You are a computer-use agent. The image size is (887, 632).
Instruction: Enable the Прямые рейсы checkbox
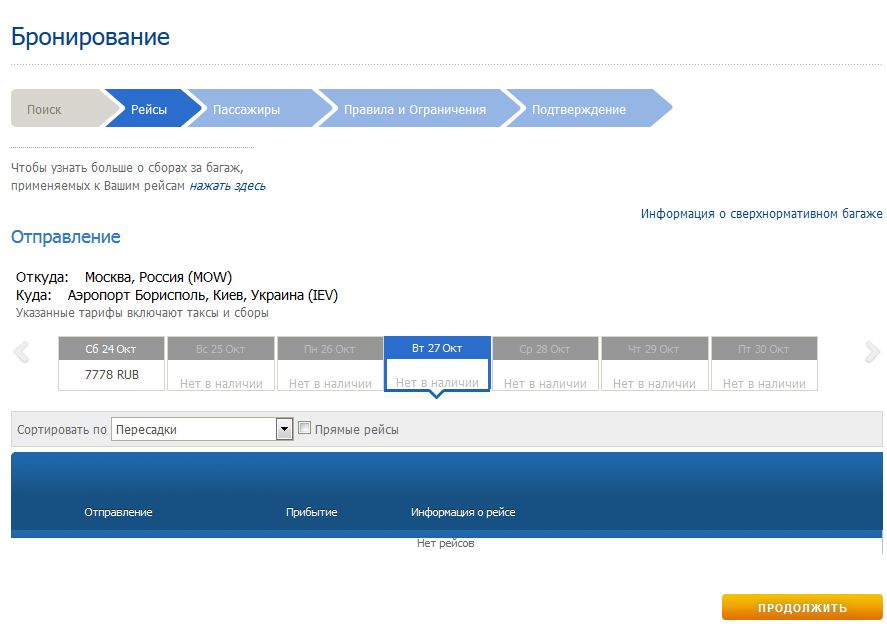tap(305, 428)
